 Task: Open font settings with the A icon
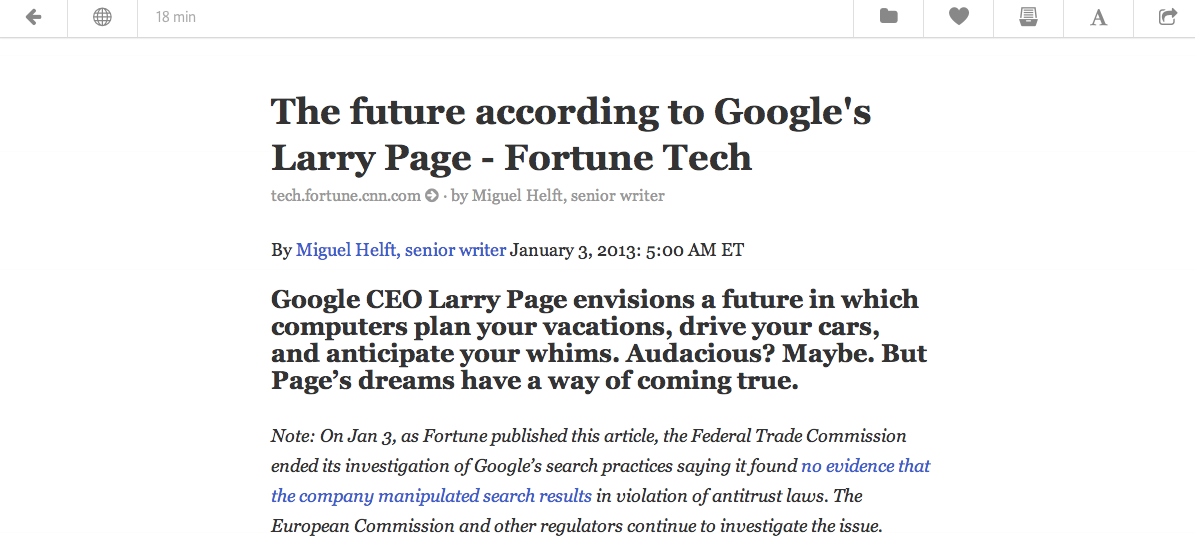tap(1098, 17)
